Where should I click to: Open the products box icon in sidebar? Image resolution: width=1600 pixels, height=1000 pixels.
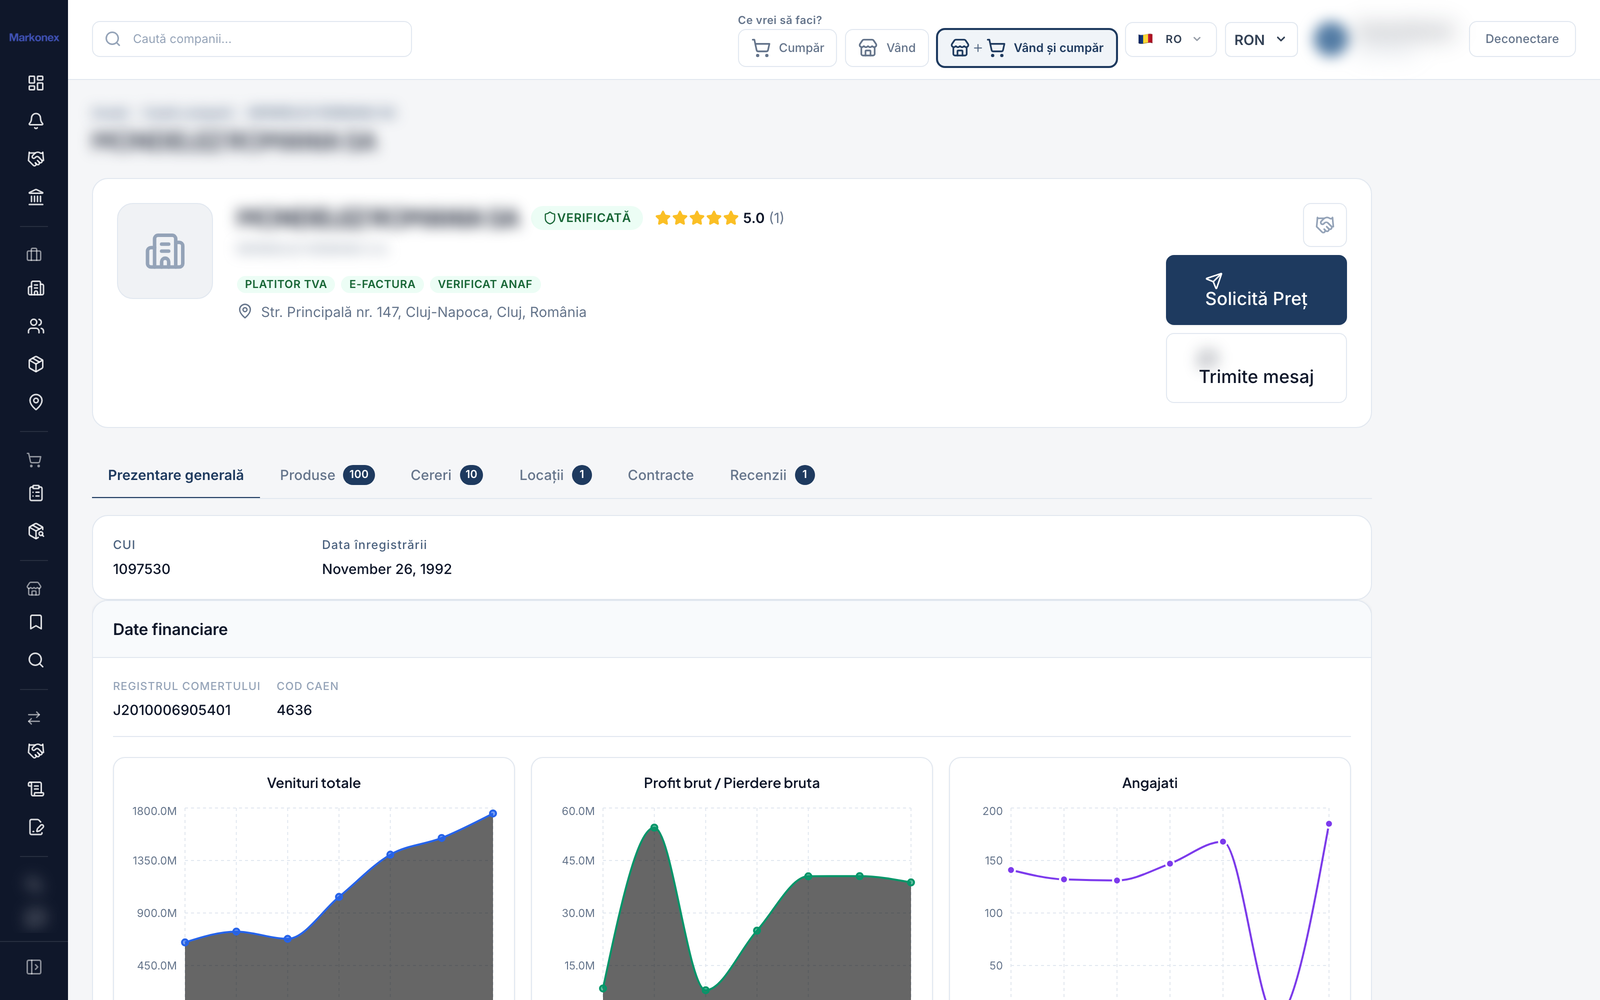click(36, 364)
